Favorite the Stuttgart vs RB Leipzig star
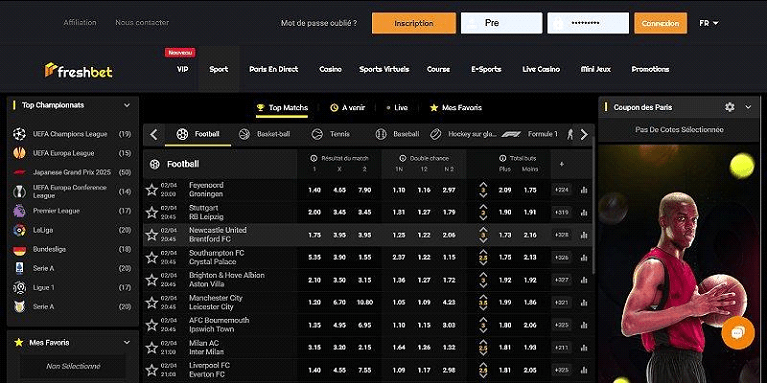Viewport: 767px width, 383px height. click(152, 212)
